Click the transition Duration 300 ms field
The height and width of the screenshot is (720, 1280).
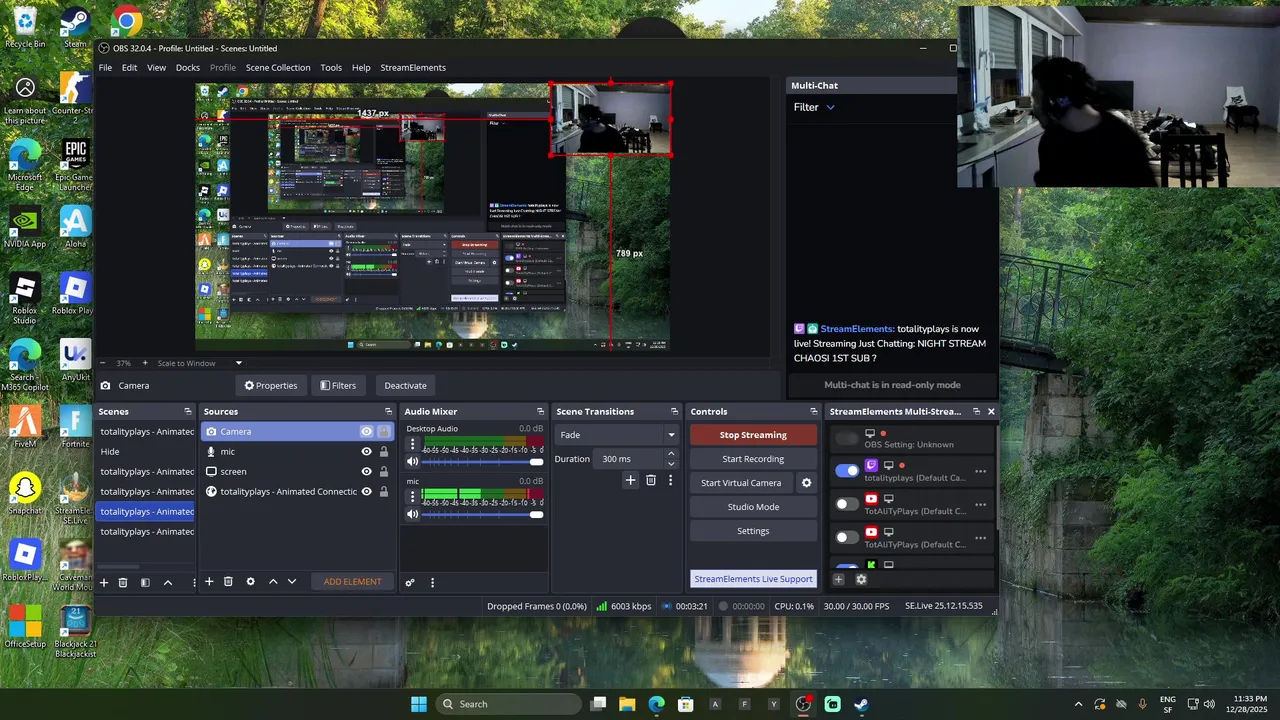click(628, 459)
